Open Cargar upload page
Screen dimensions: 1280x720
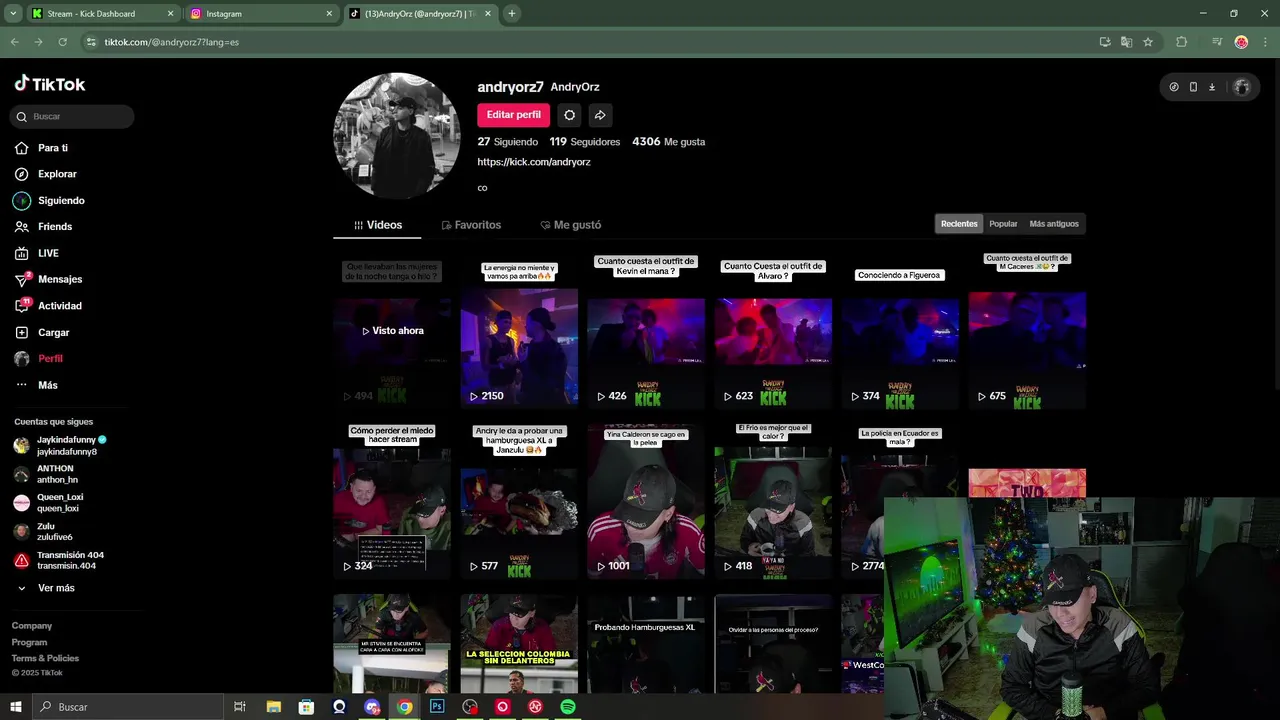point(54,332)
